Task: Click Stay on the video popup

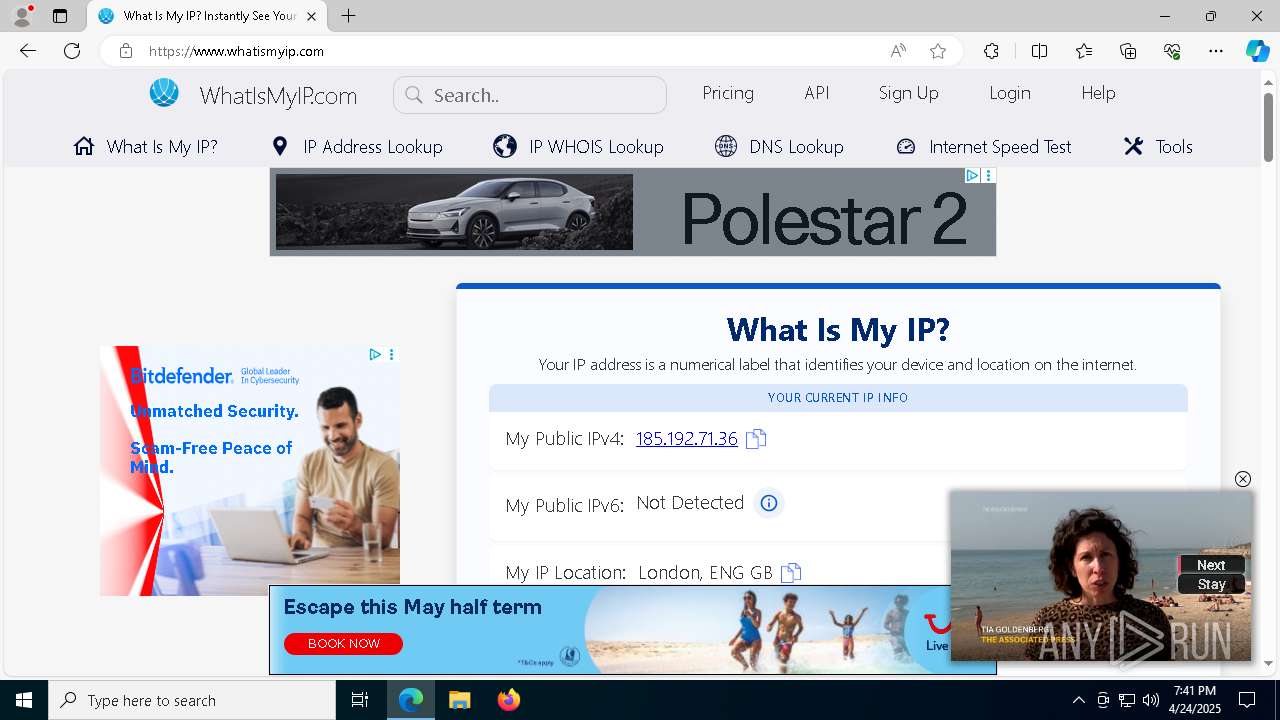Action: pyautogui.click(x=1211, y=584)
